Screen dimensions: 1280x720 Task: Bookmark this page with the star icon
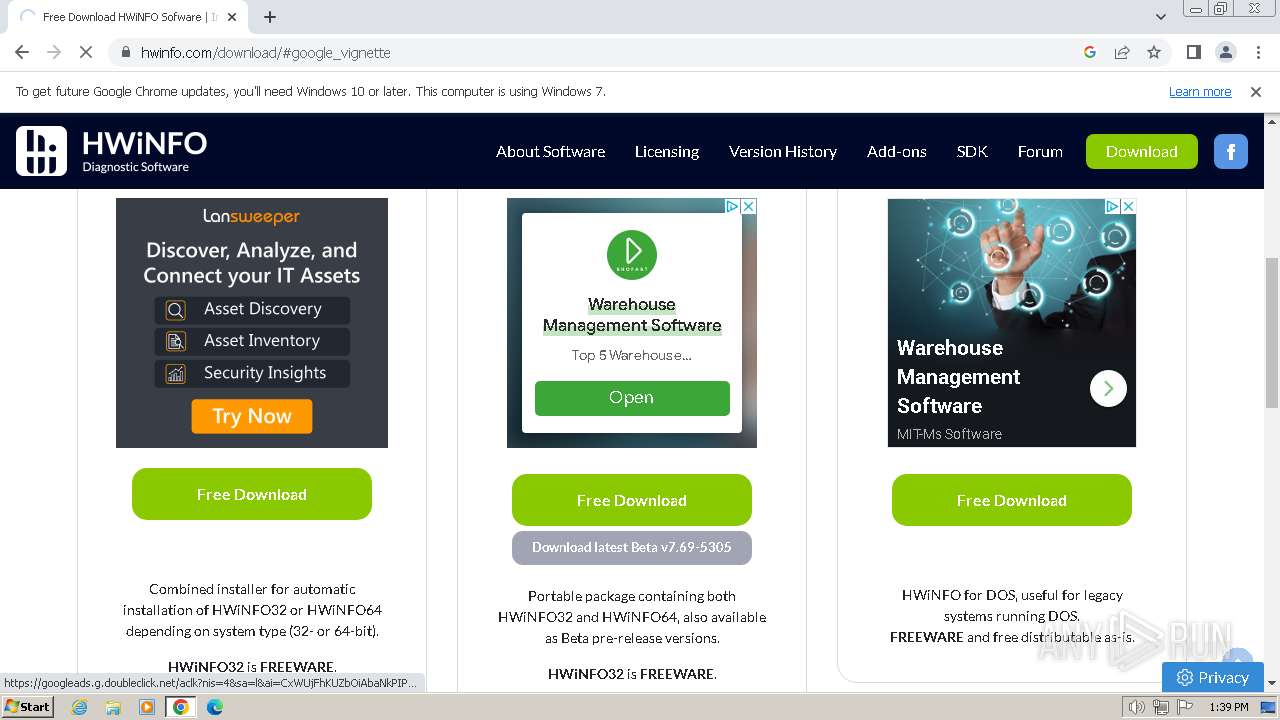1154,52
